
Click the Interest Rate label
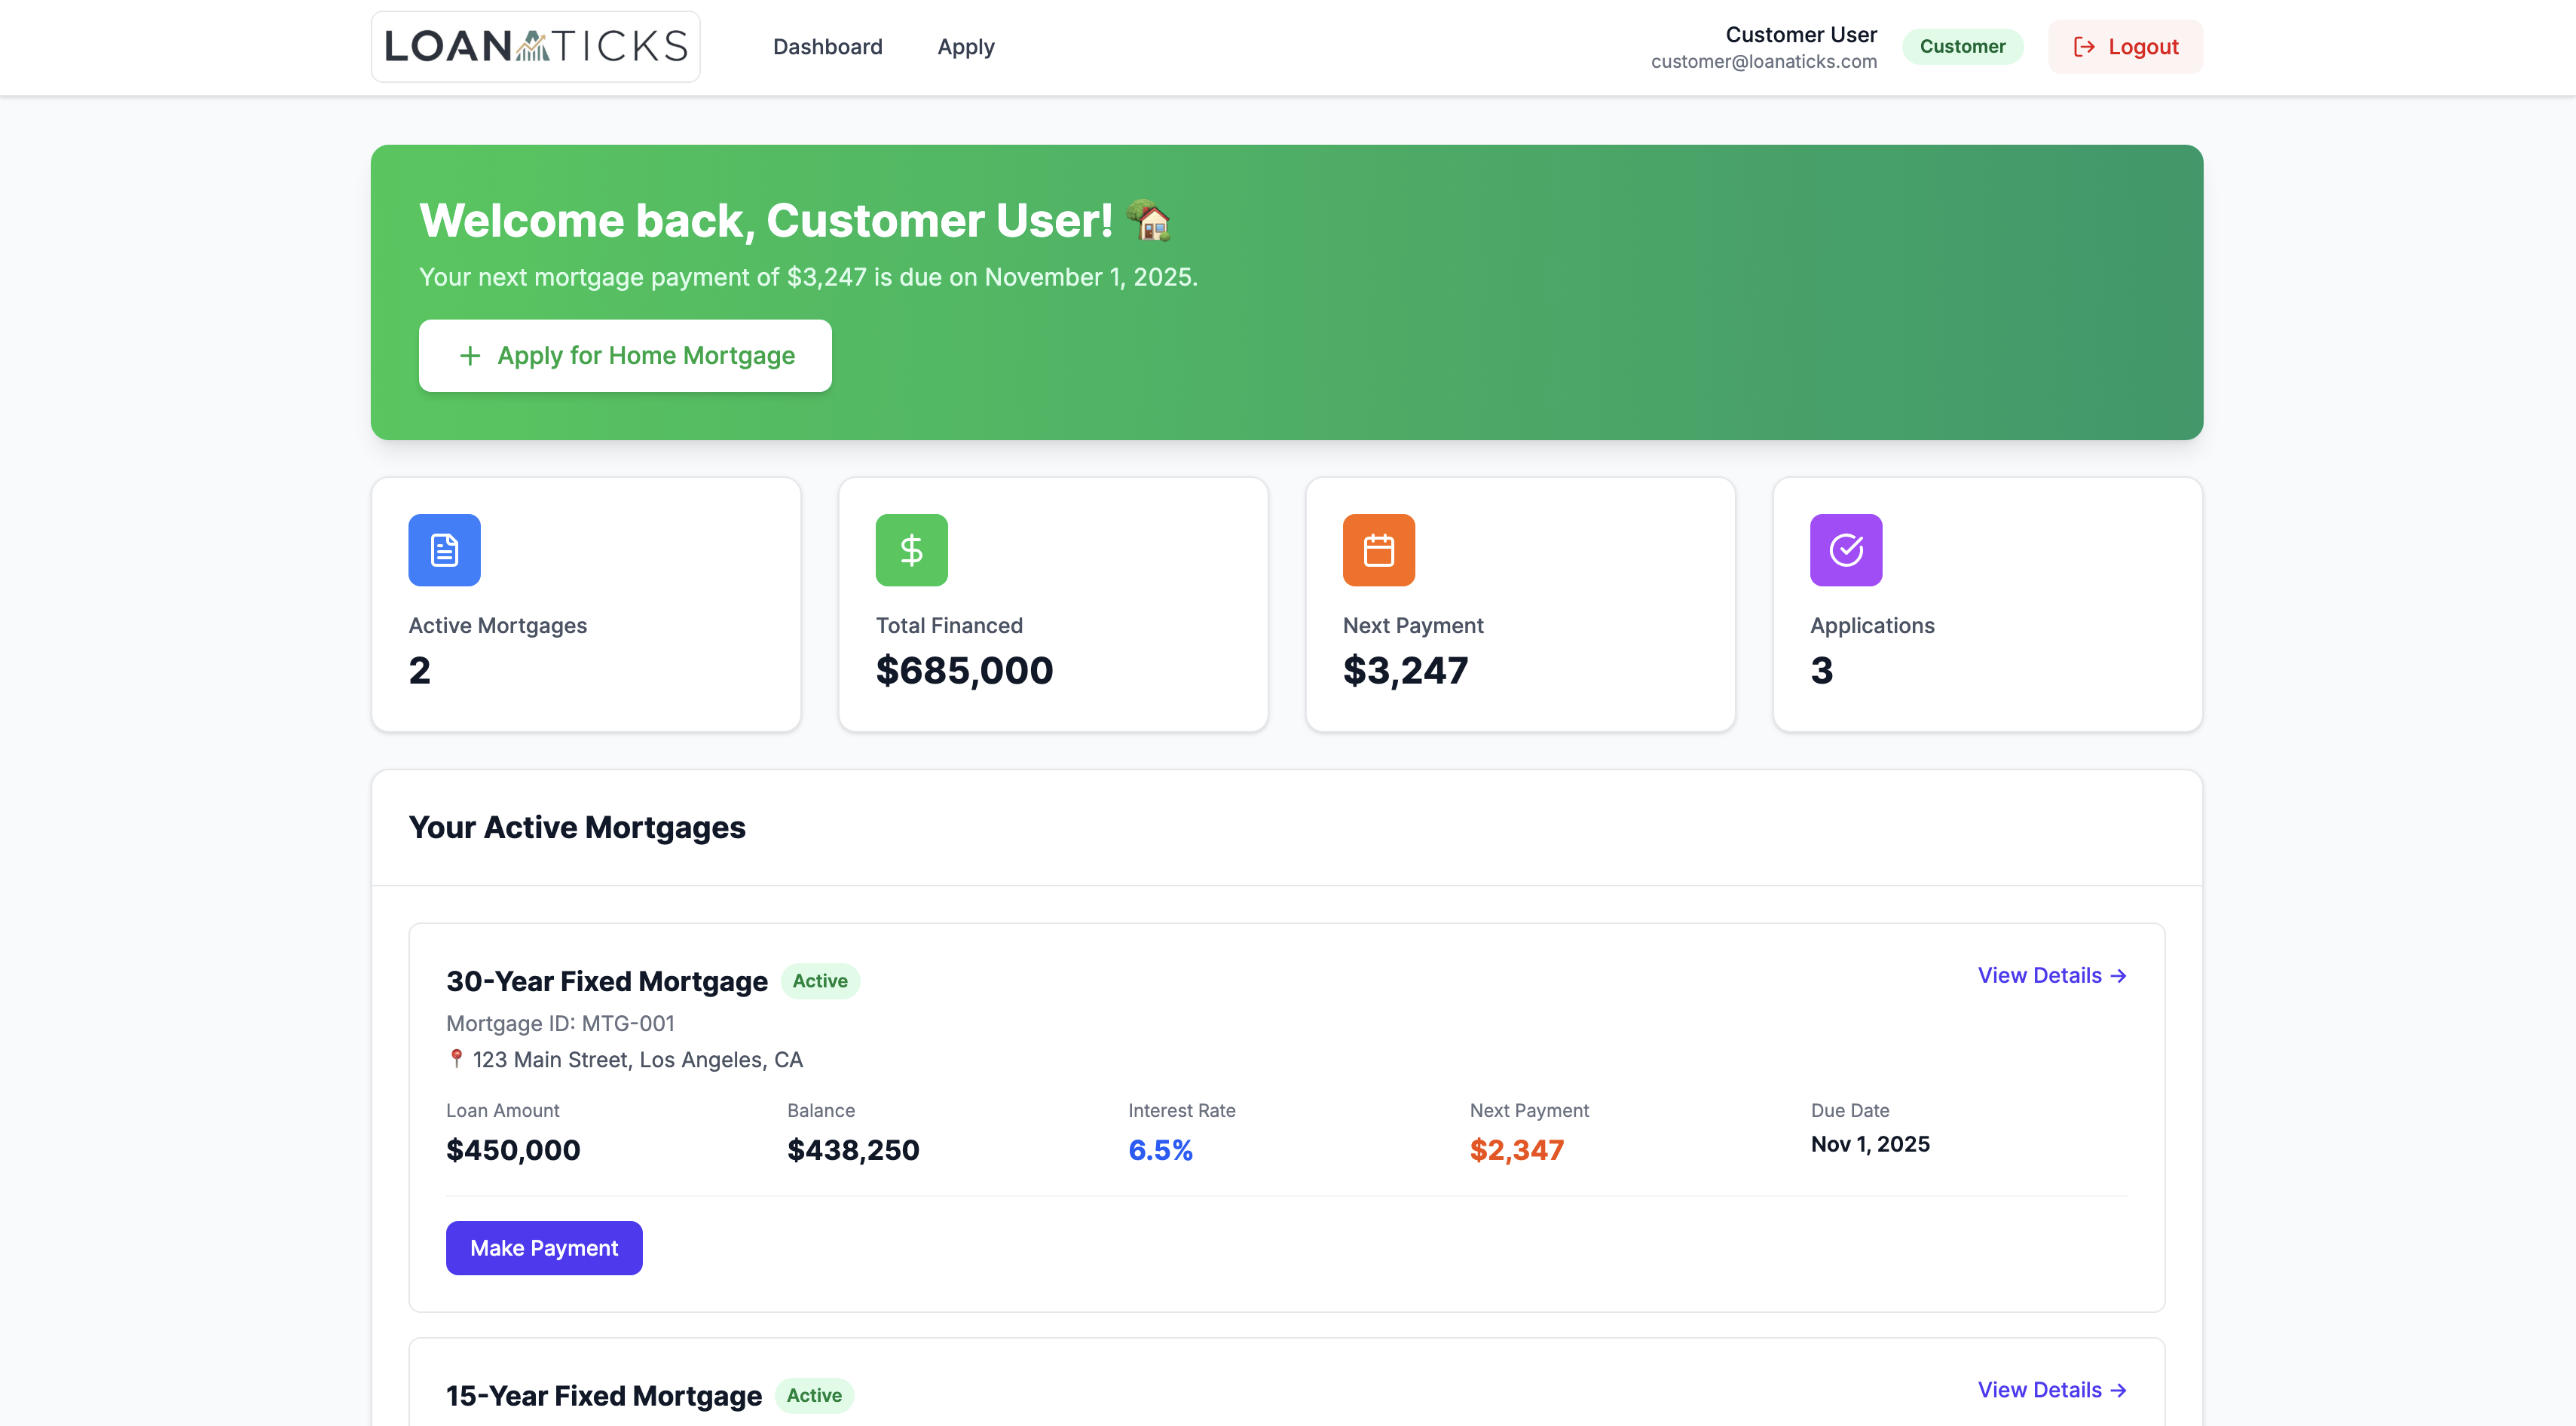pyautogui.click(x=1181, y=1110)
